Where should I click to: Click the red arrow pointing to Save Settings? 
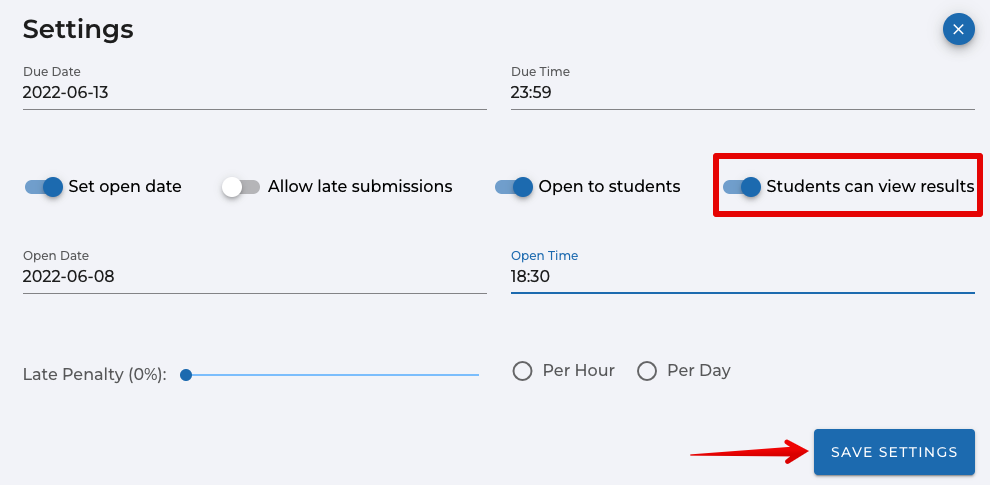point(750,452)
